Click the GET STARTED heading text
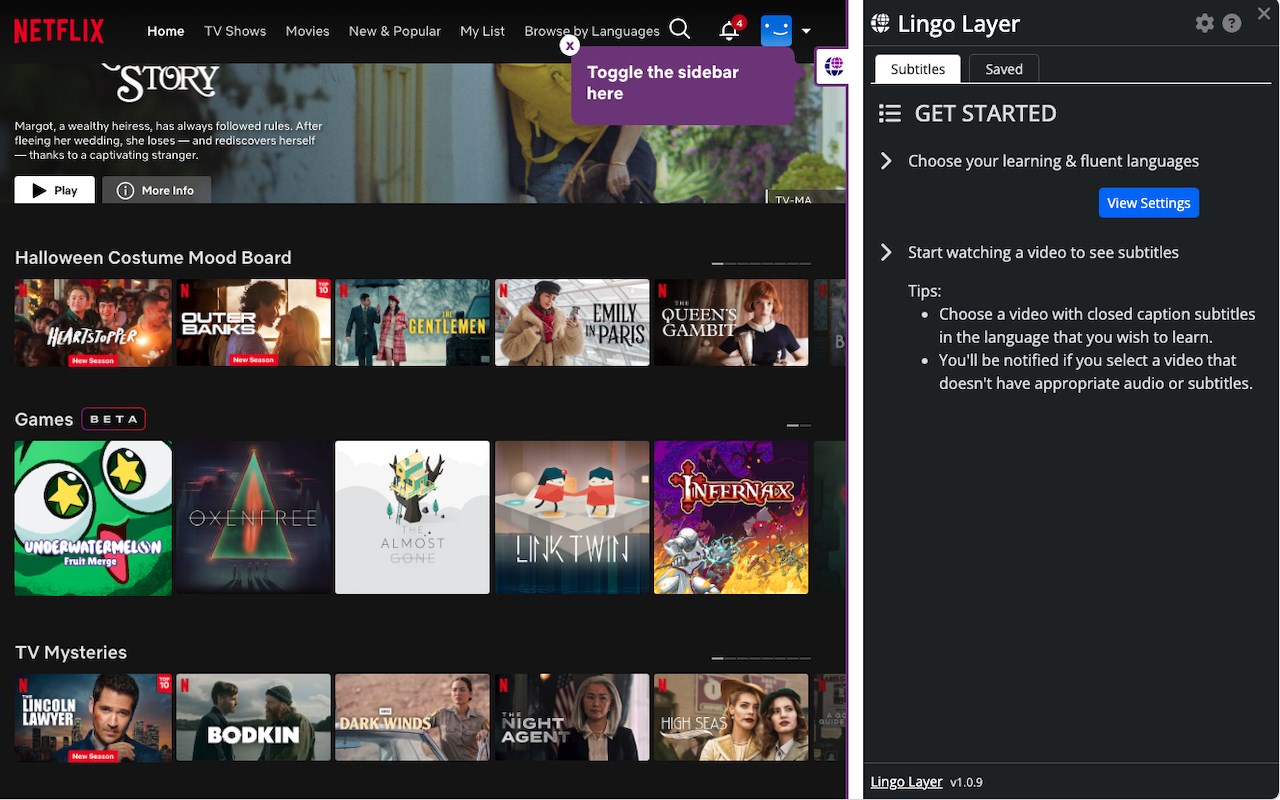 click(x=985, y=113)
